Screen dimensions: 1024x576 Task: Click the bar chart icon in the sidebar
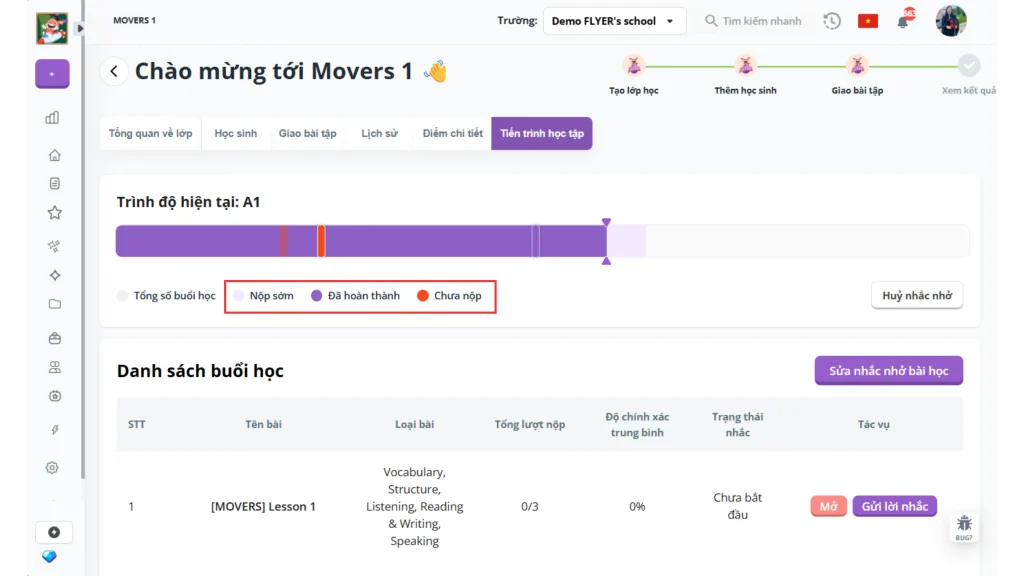(x=52, y=117)
